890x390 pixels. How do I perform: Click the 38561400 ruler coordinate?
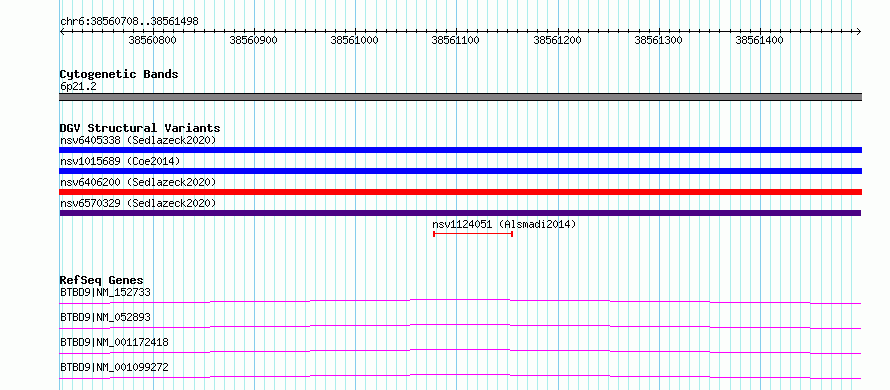point(759,40)
